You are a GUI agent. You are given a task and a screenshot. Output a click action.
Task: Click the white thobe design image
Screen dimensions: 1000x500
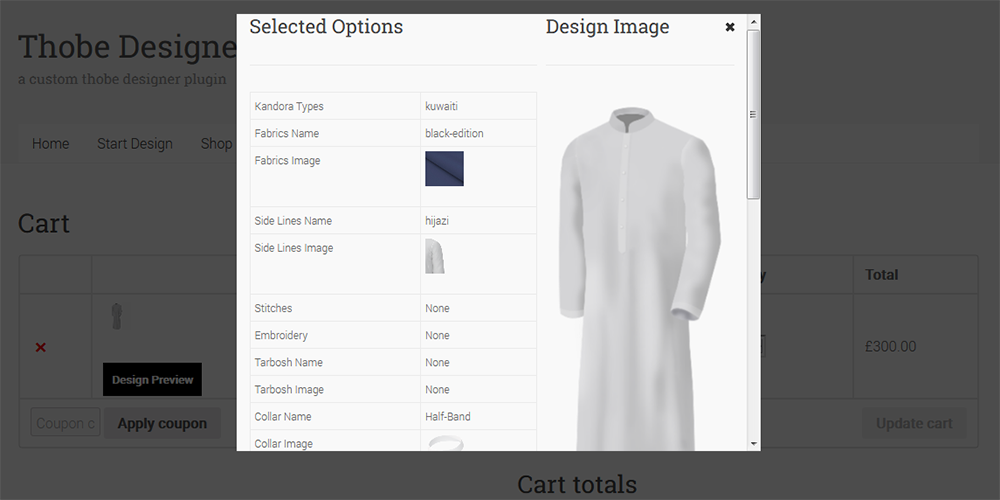pos(640,279)
